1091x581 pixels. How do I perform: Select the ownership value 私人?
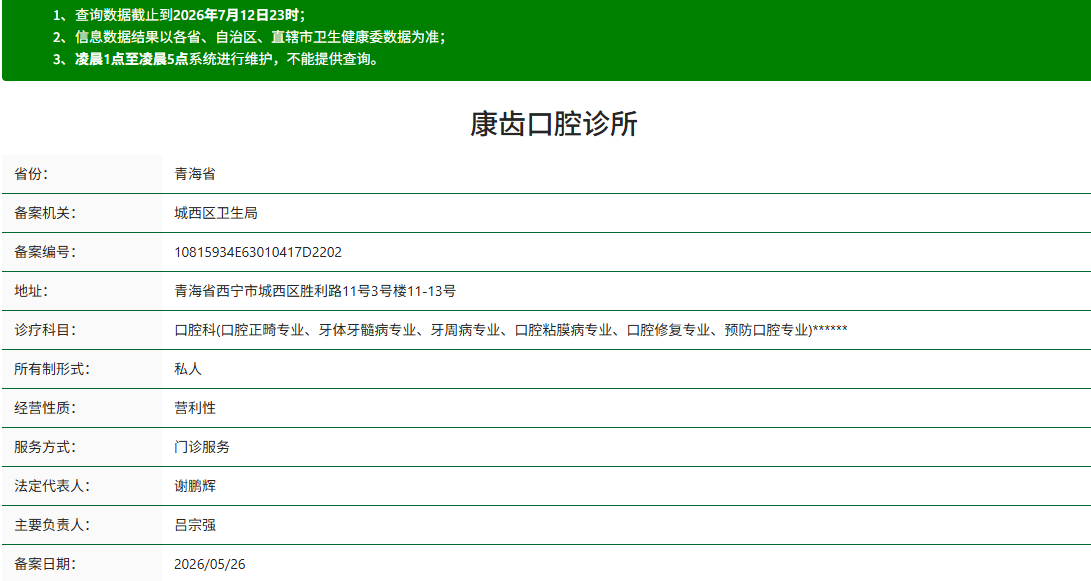point(188,369)
